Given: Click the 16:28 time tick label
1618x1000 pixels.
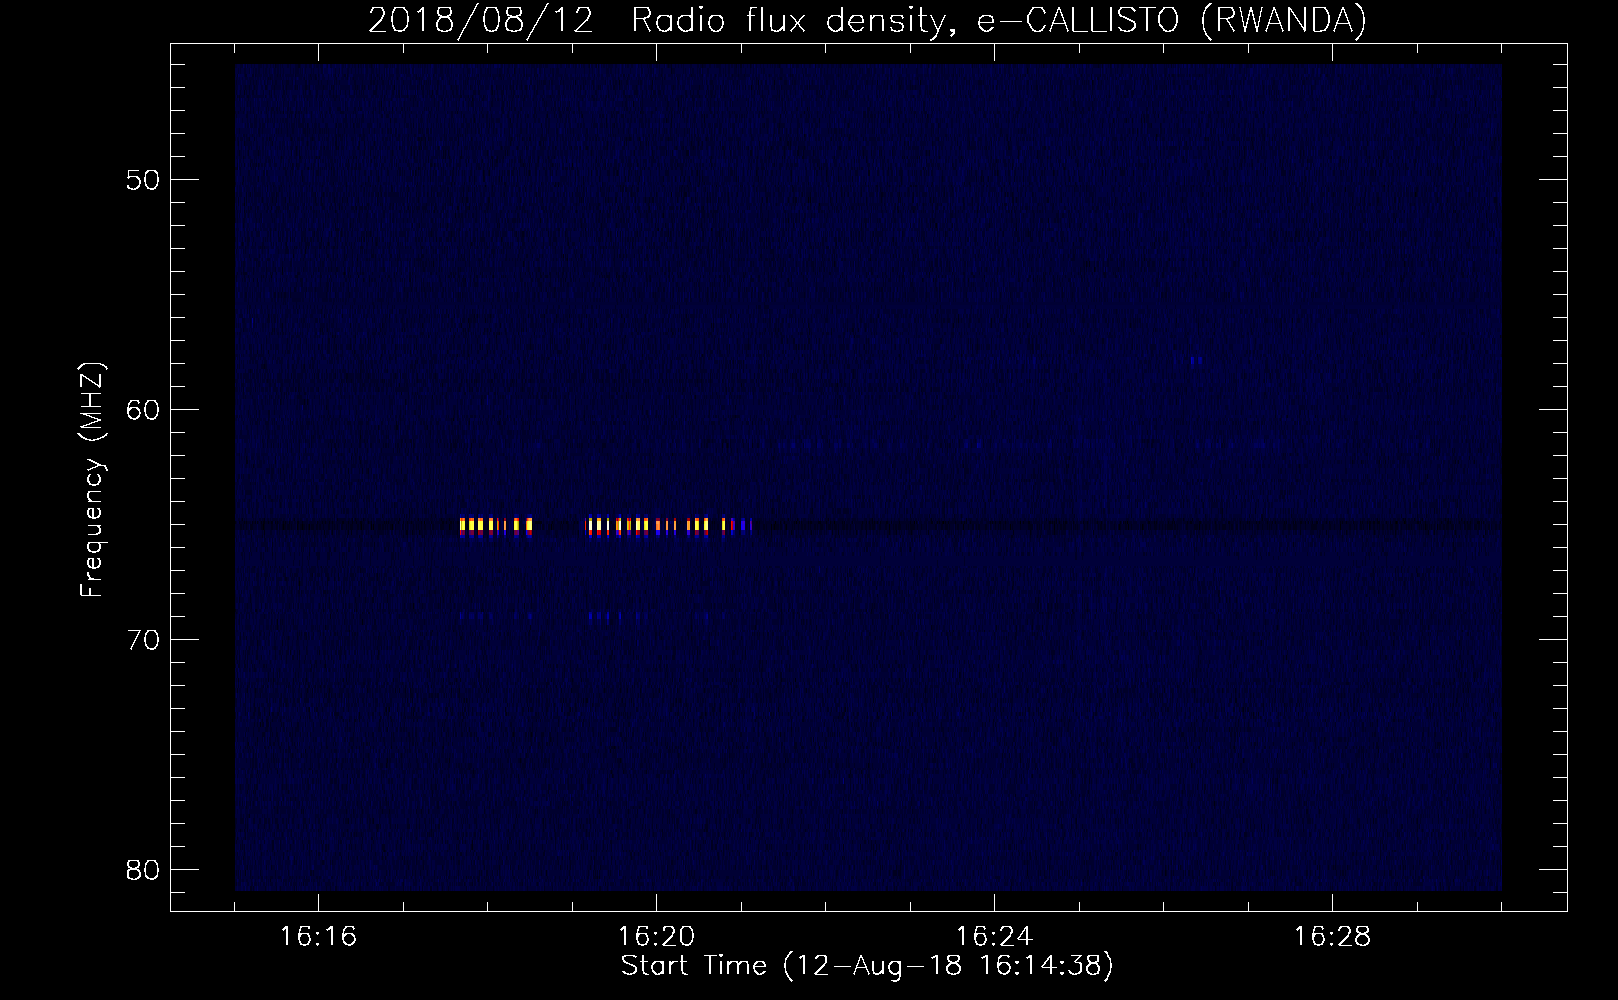Looking at the screenshot, I should coord(1332,937).
